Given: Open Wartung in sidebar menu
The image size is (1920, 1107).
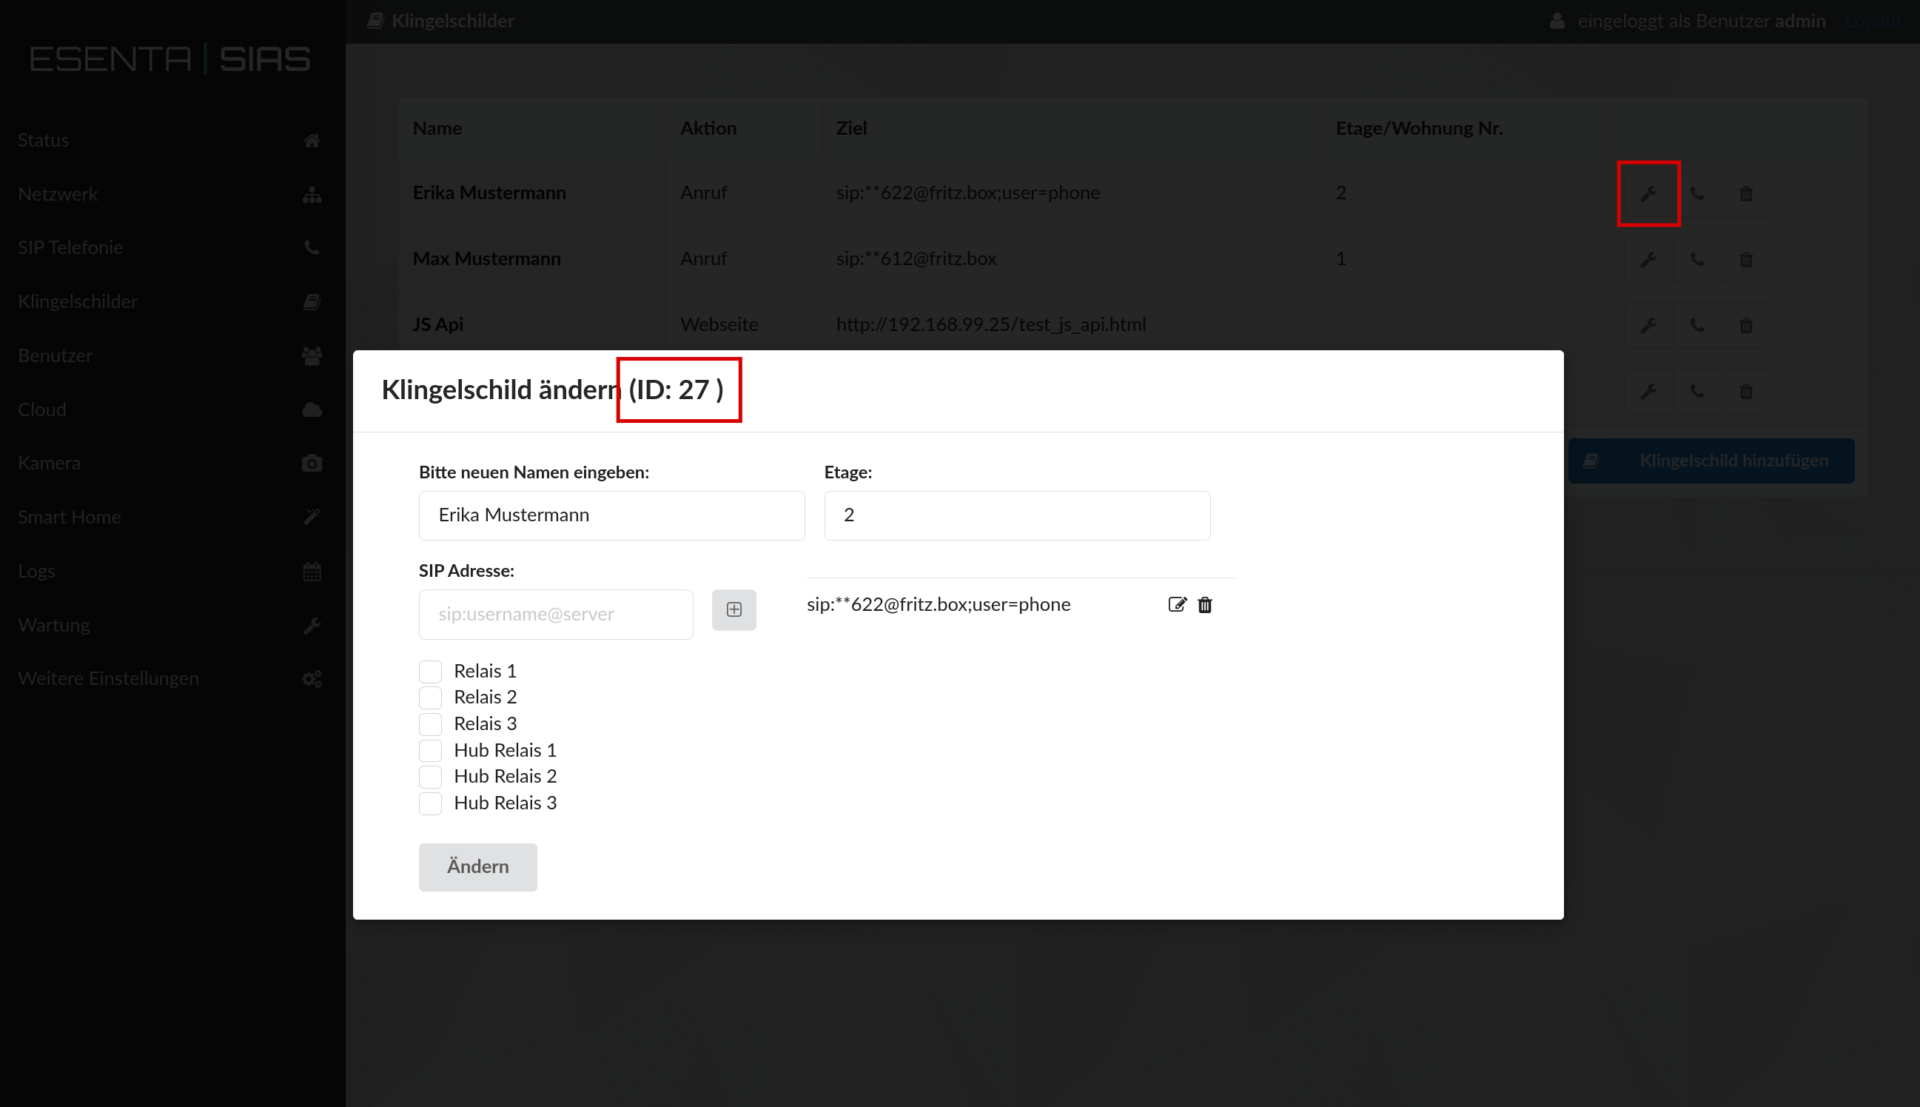Looking at the screenshot, I should pos(170,625).
